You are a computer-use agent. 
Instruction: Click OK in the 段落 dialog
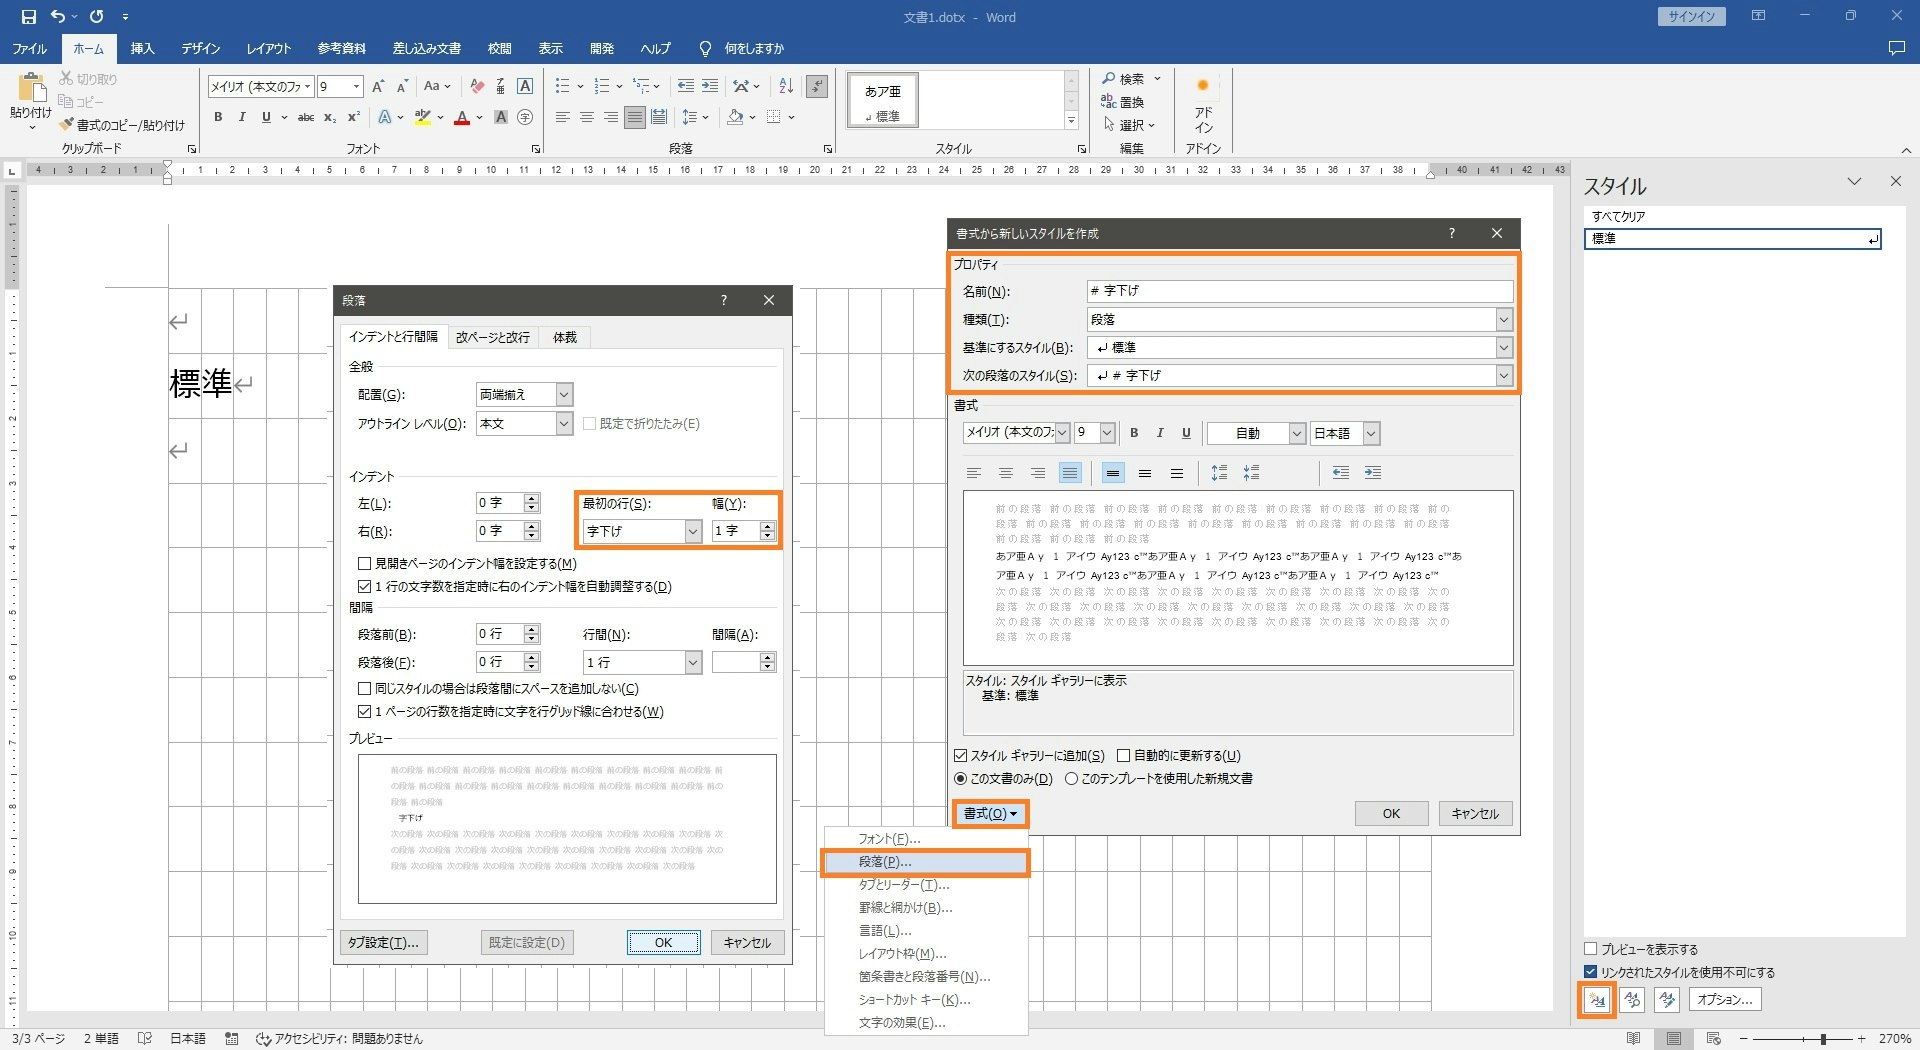coord(664,943)
